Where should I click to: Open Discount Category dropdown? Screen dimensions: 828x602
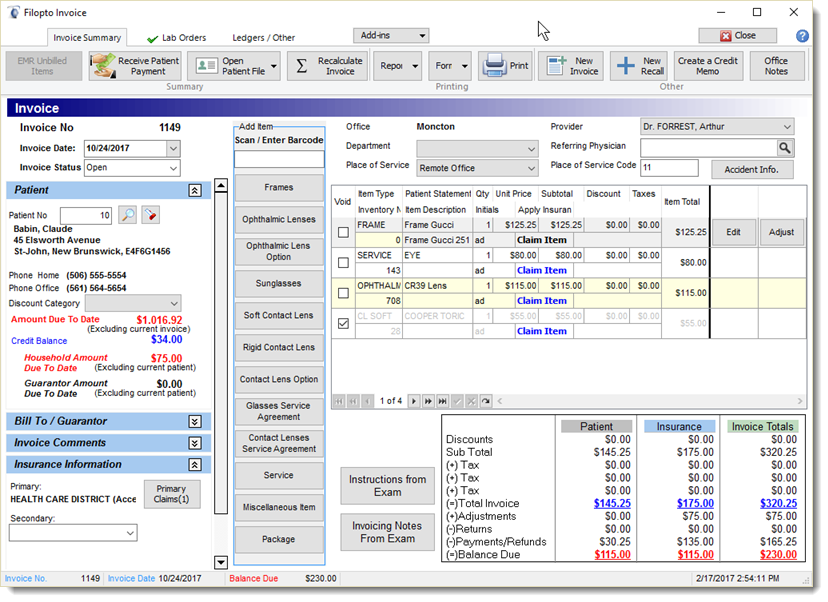tap(174, 304)
